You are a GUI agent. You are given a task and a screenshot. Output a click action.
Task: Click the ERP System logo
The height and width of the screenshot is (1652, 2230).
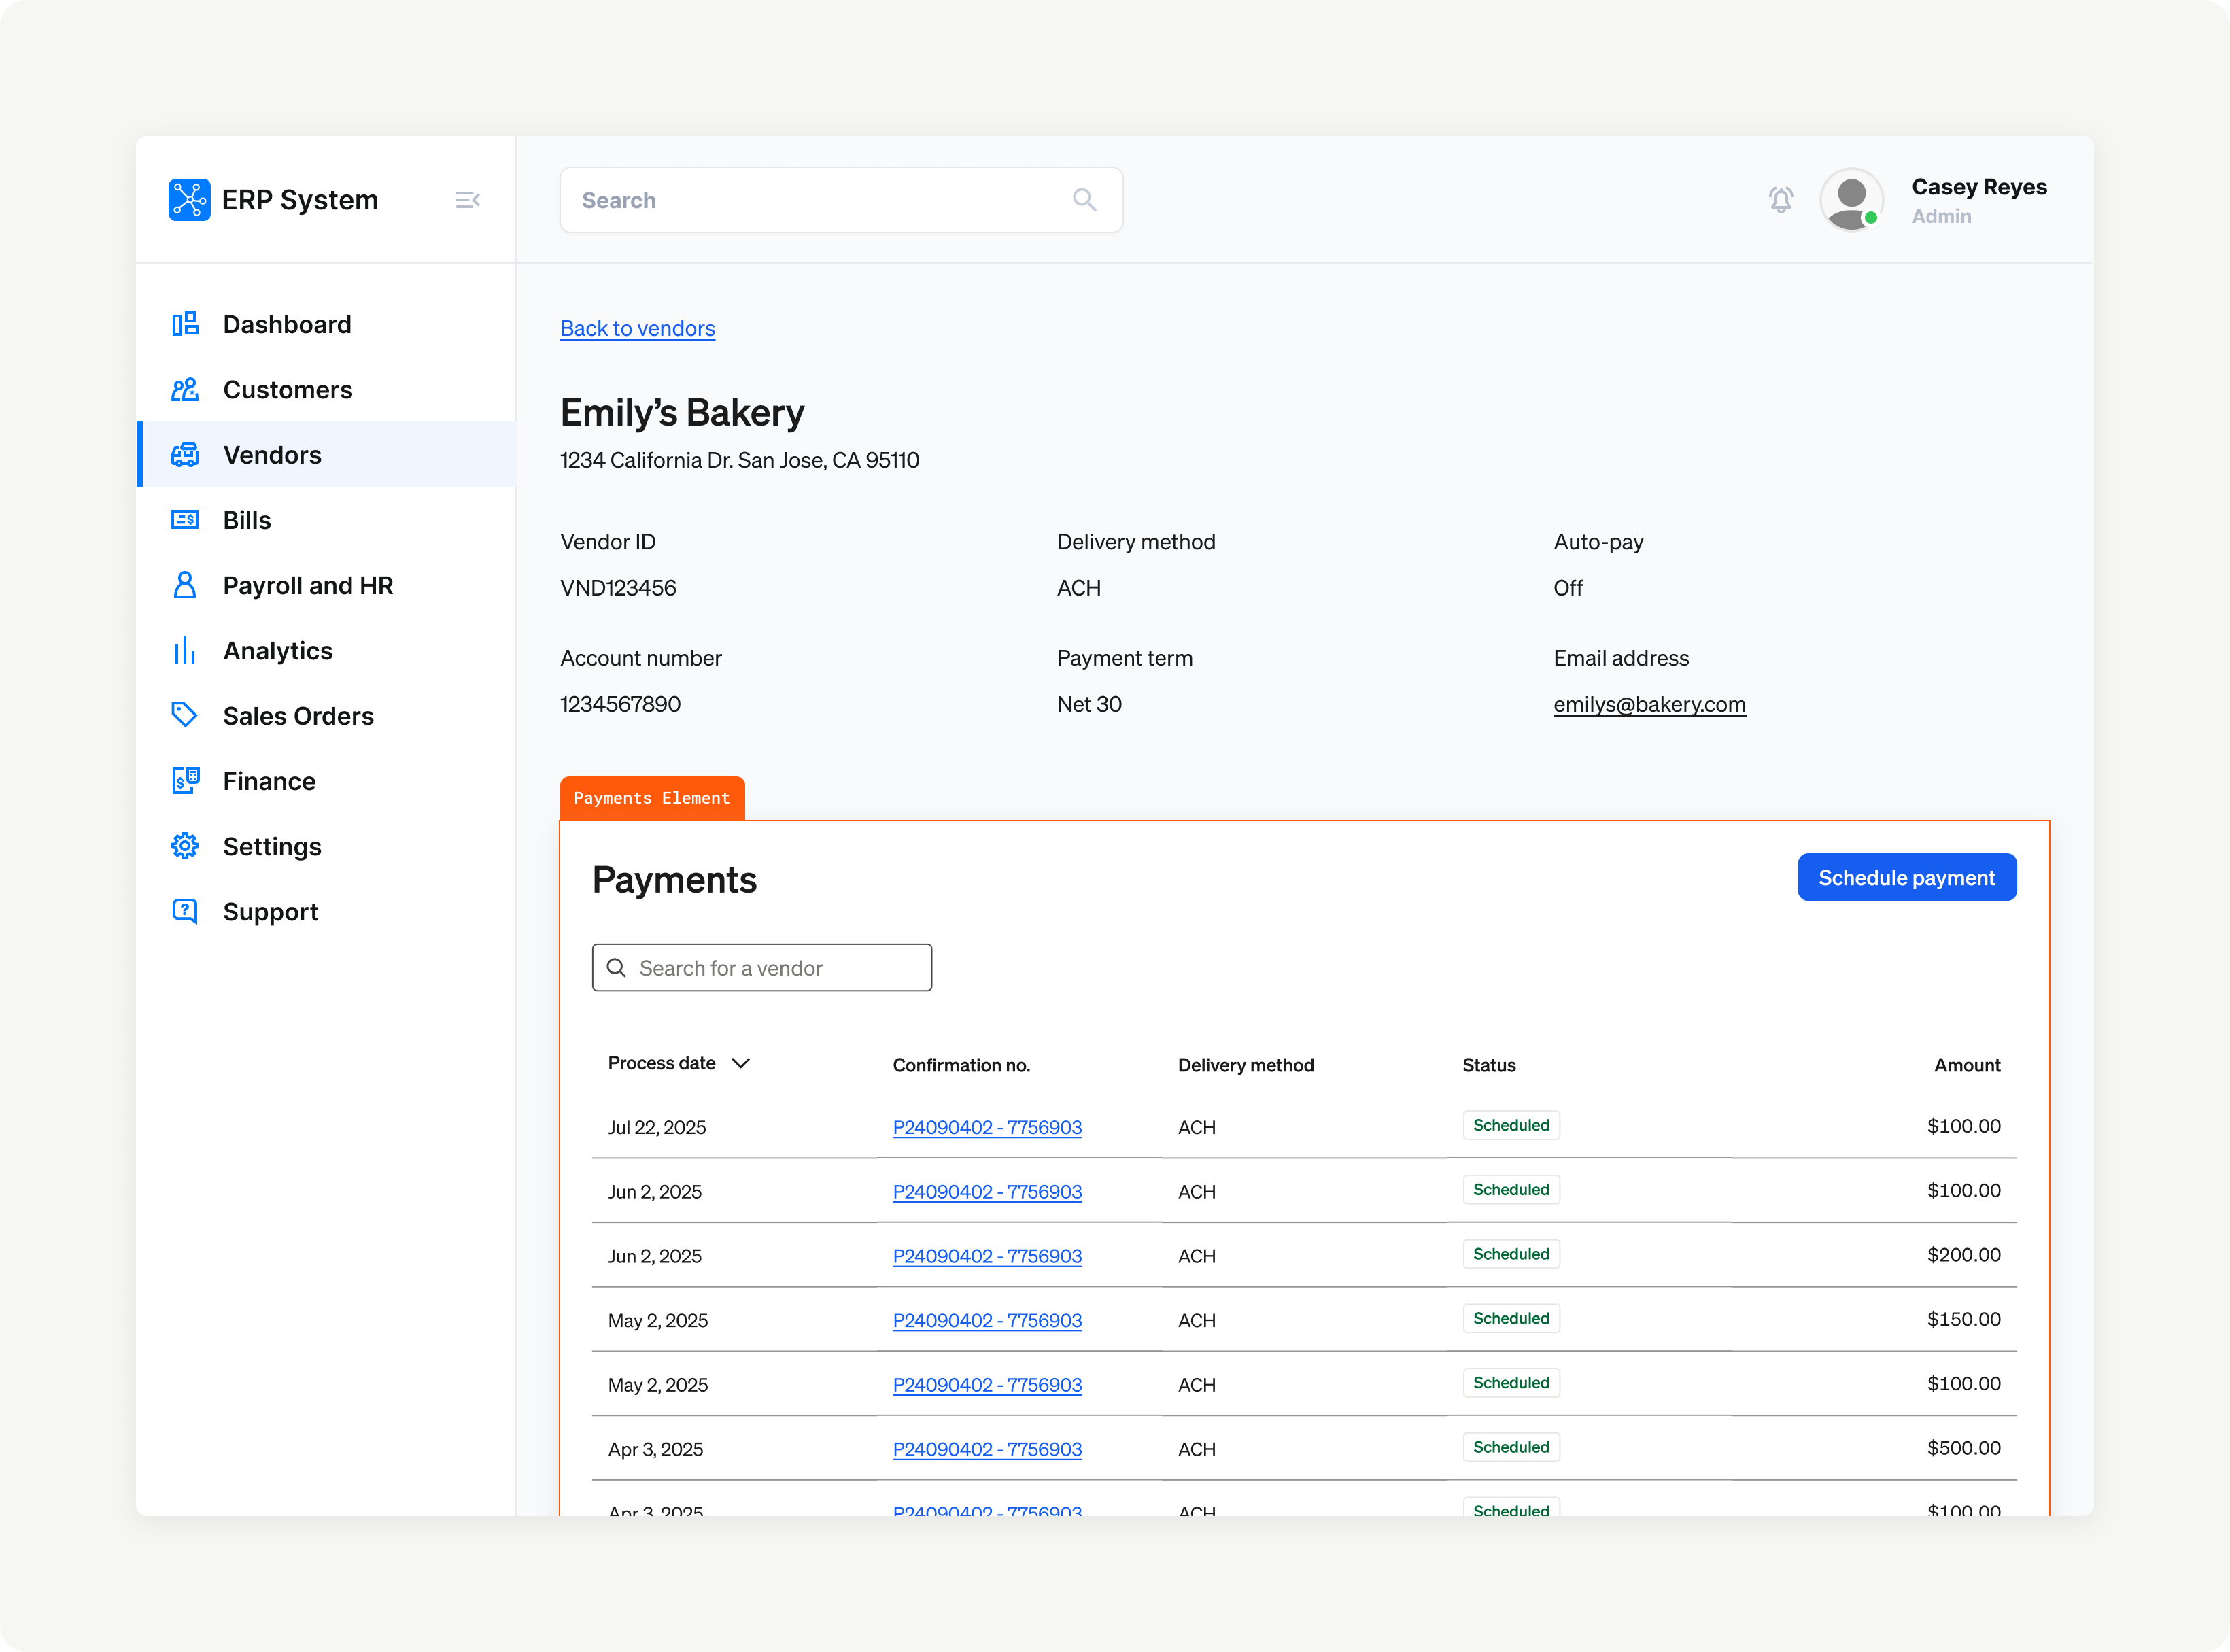click(x=190, y=200)
